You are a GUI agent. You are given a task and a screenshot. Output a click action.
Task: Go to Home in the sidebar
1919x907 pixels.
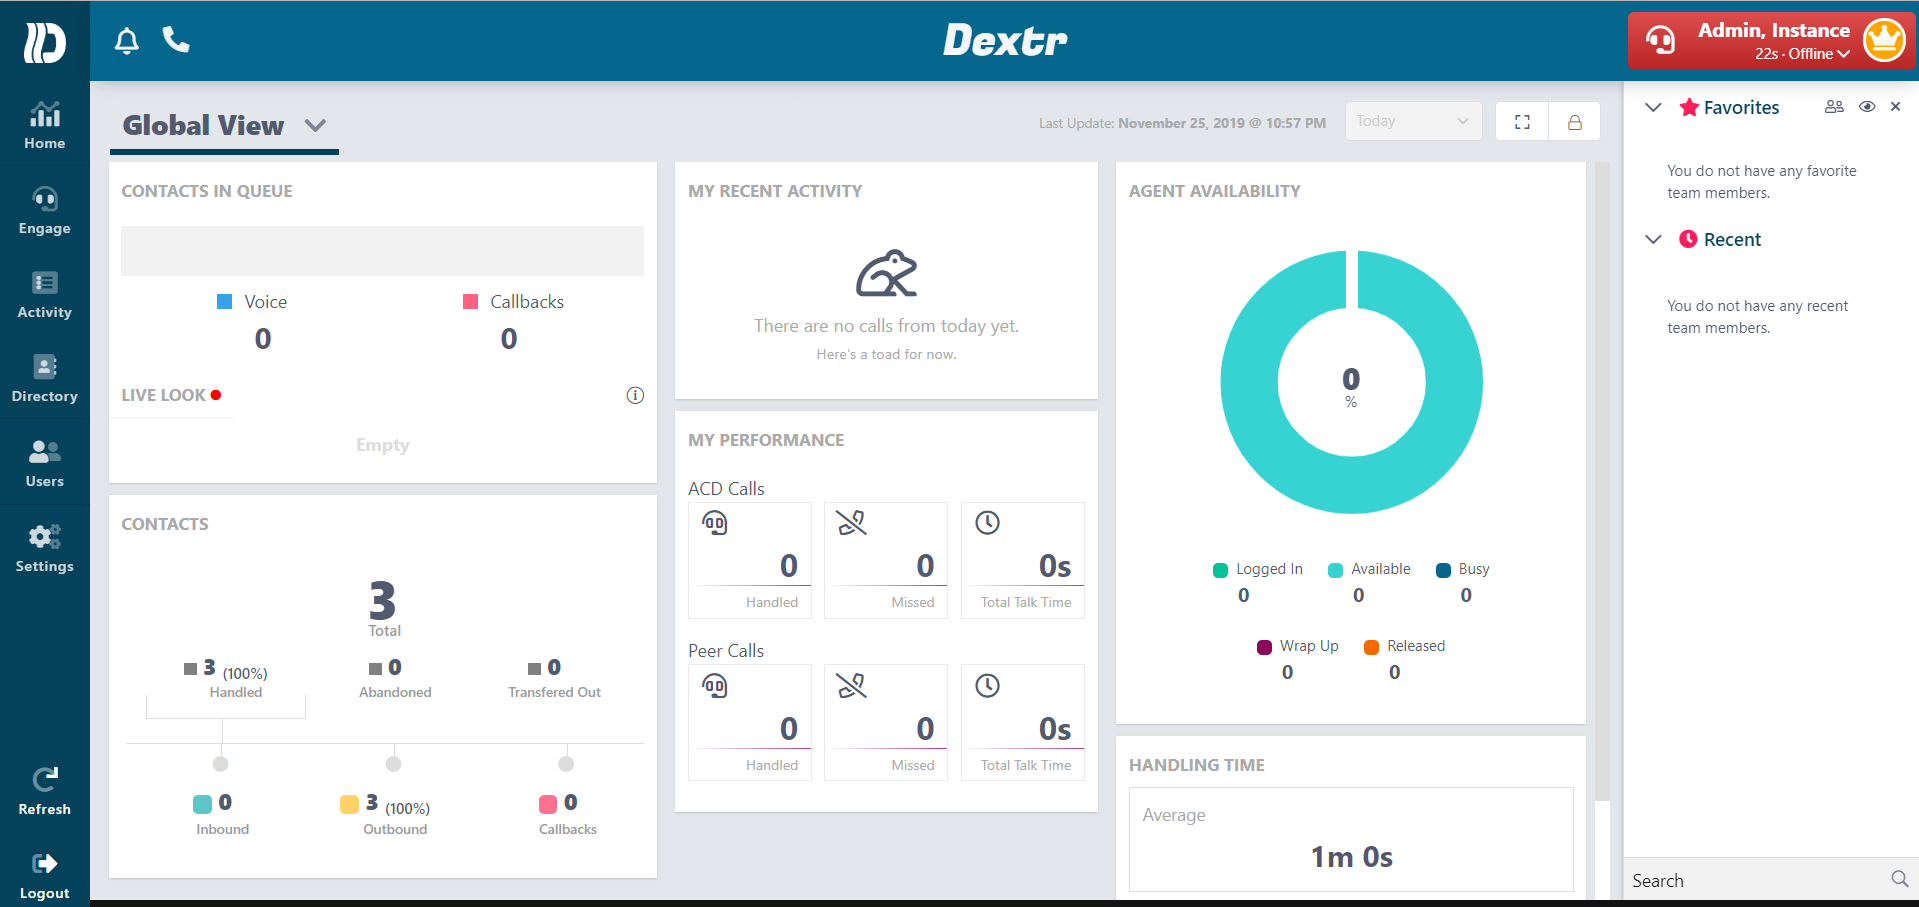click(x=45, y=126)
